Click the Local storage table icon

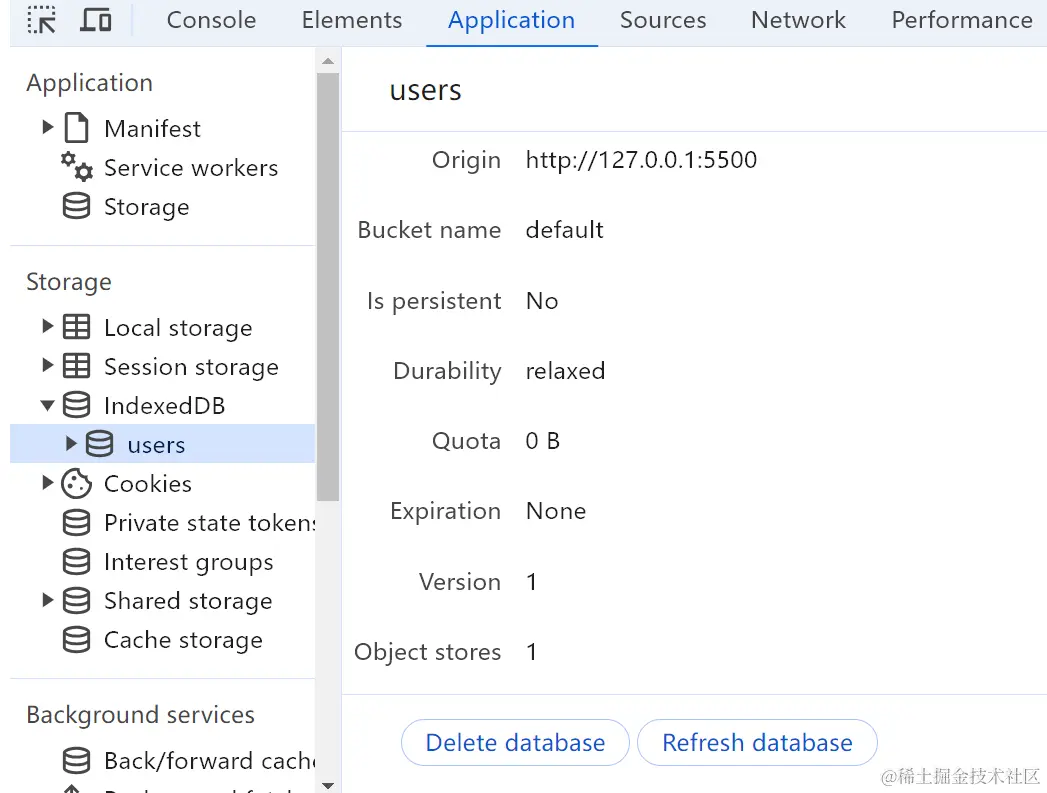tap(76, 328)
